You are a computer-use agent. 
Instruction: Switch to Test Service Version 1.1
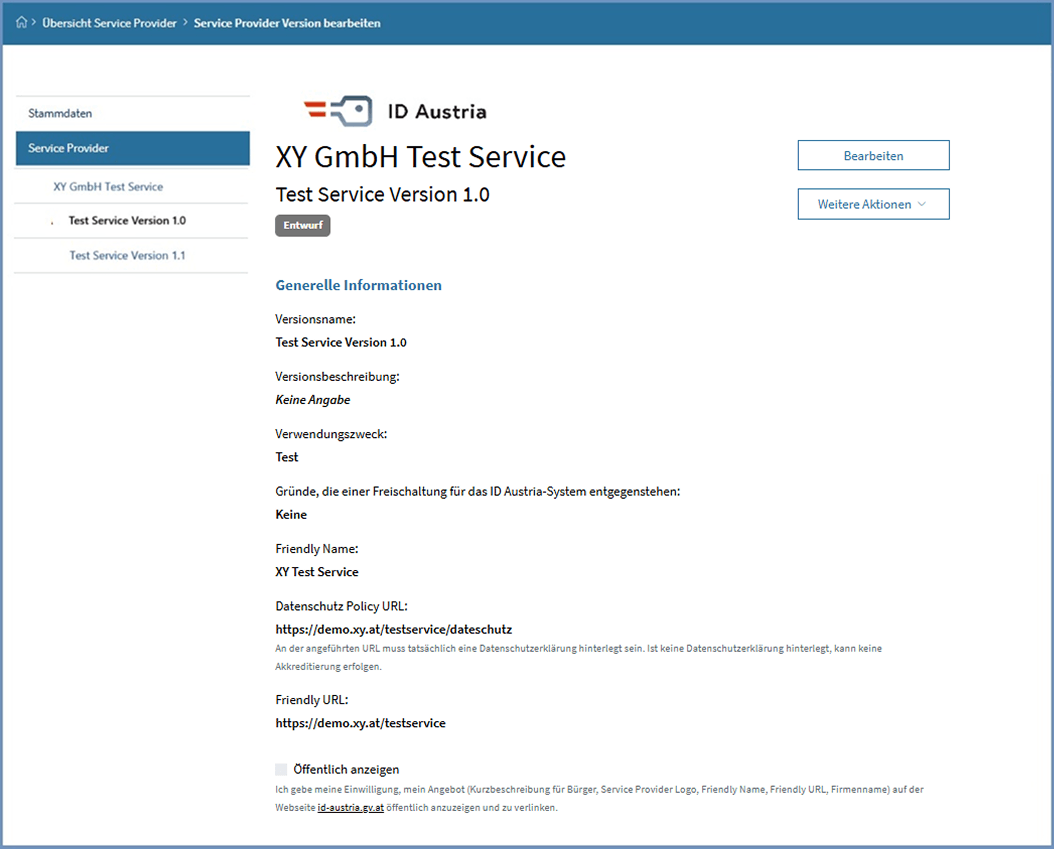tap(128, 255)
